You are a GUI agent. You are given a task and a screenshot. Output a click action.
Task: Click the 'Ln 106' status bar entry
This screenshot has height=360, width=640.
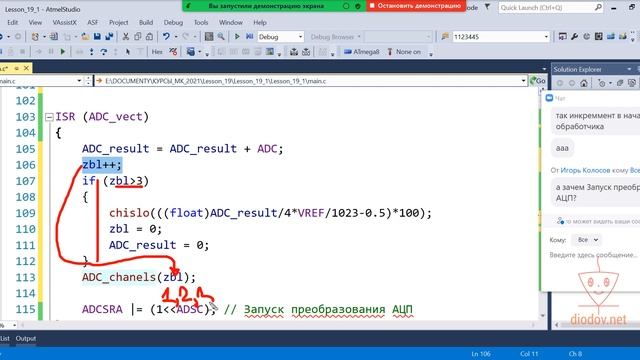tap(481, 354)
